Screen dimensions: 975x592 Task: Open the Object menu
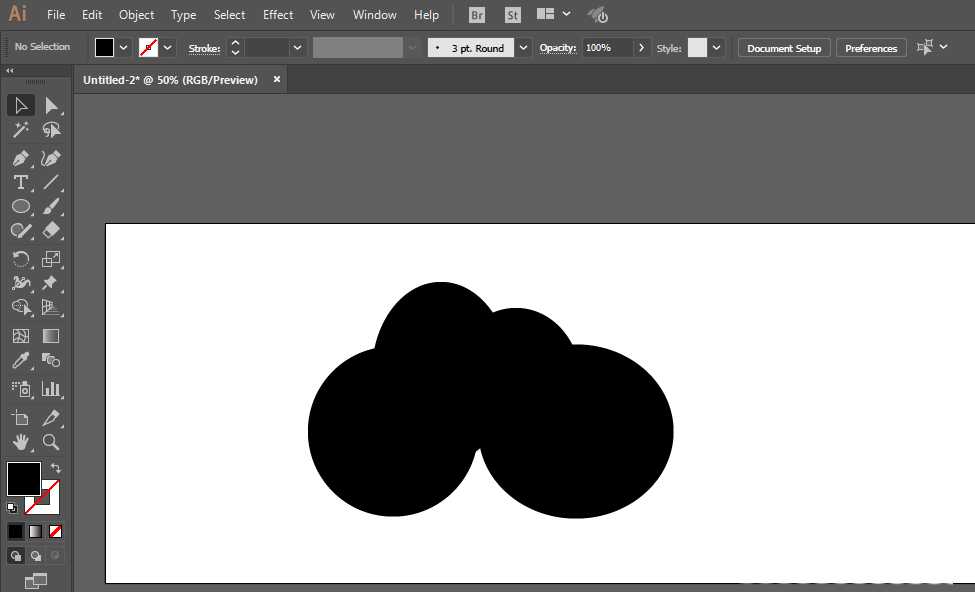136,14
